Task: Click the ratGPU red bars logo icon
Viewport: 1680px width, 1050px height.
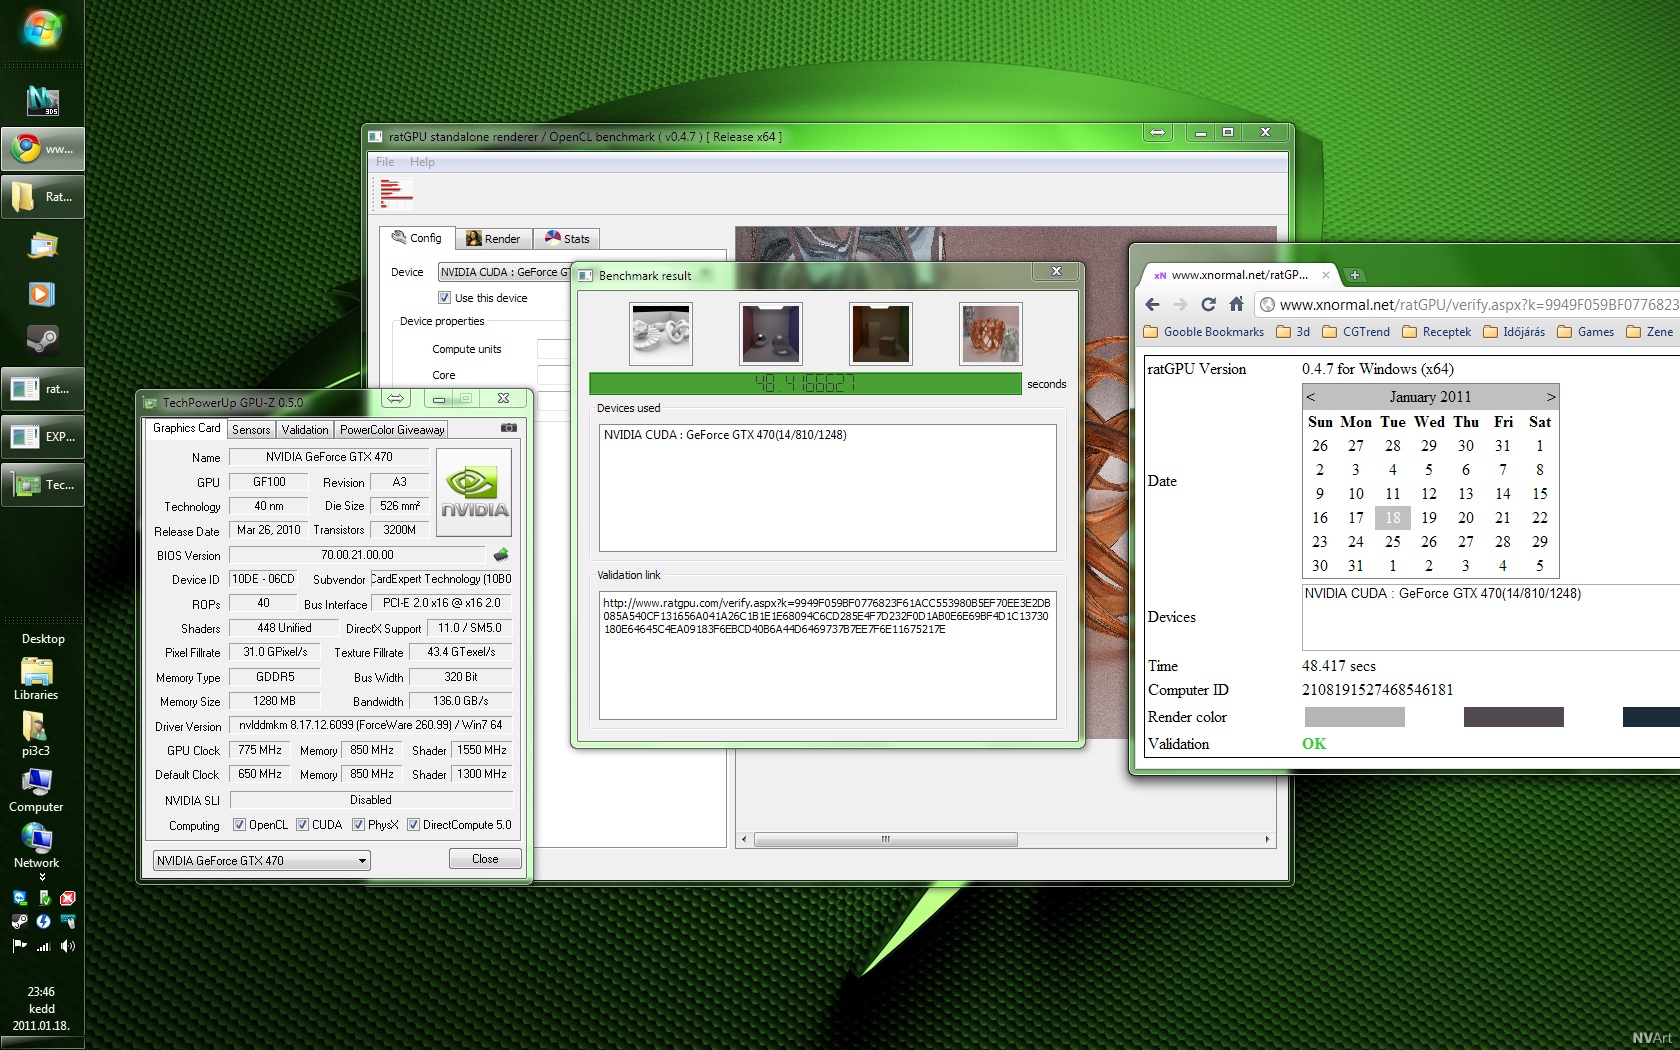Action: pos(396,192)
